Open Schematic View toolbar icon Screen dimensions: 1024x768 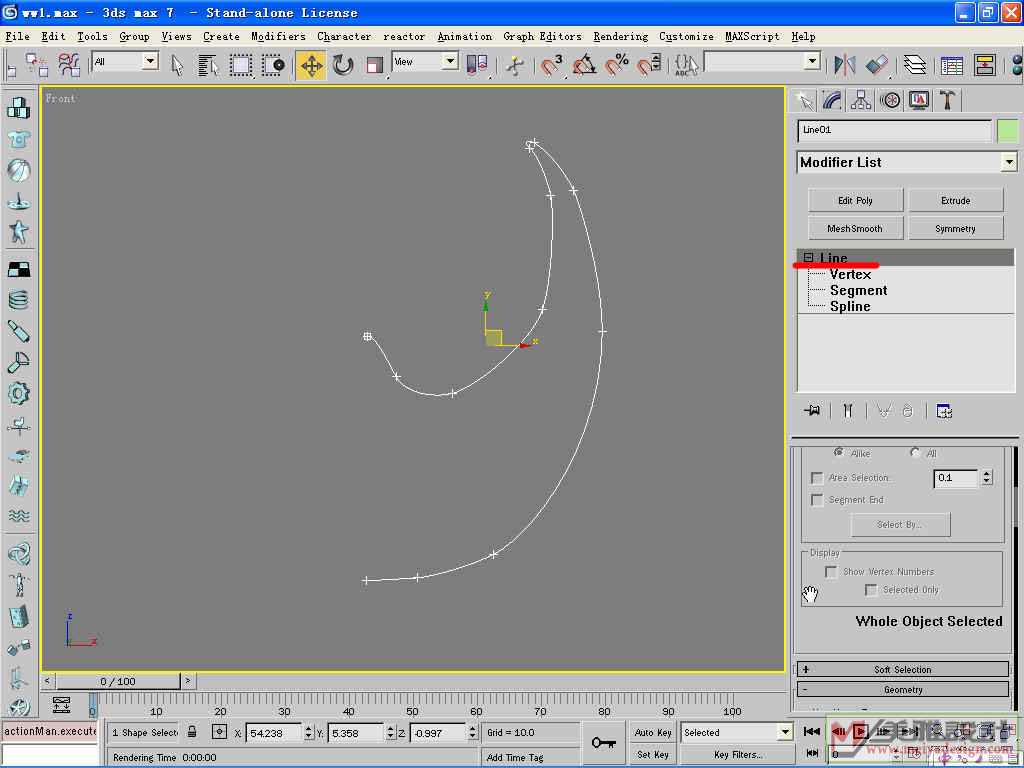(x=984, y=65)
